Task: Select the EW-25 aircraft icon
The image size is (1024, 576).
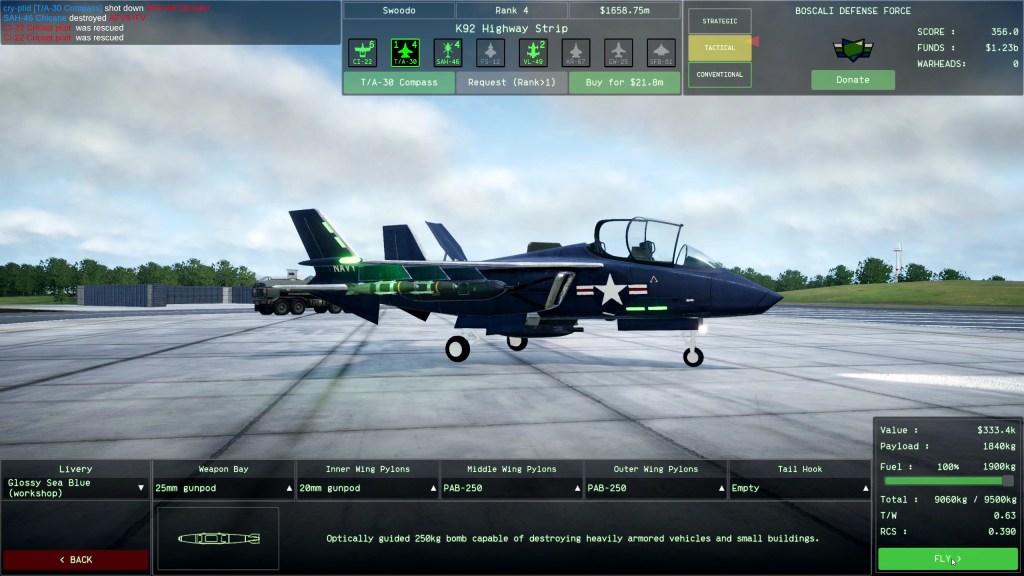Action: point(618,53)
